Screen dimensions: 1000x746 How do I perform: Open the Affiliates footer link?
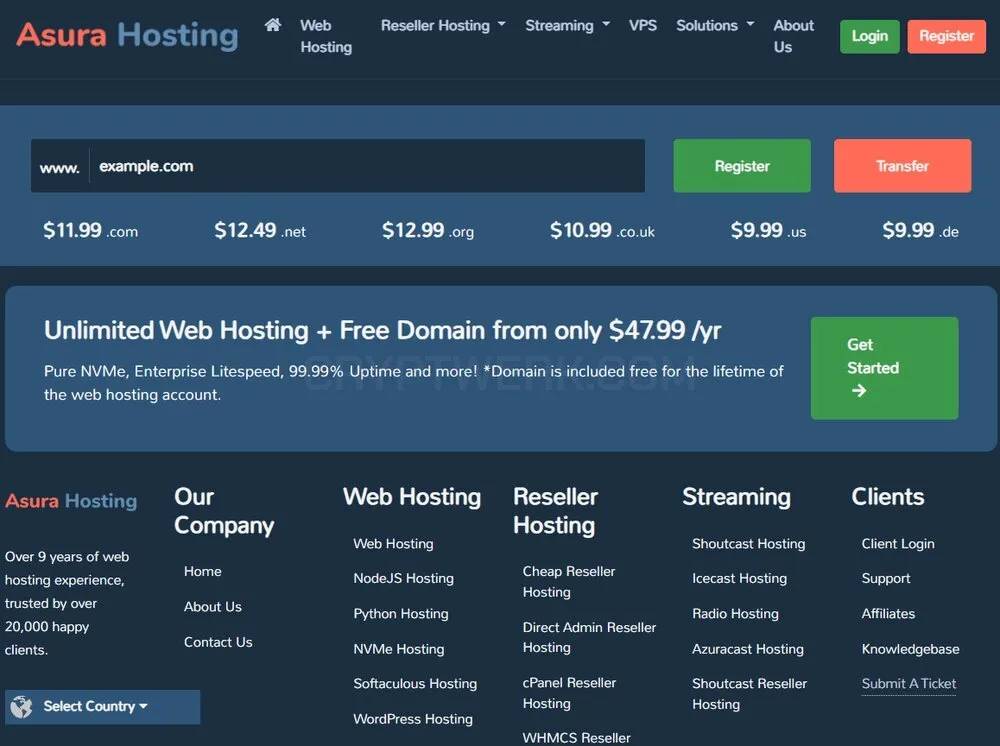click(x=888, y=613)
